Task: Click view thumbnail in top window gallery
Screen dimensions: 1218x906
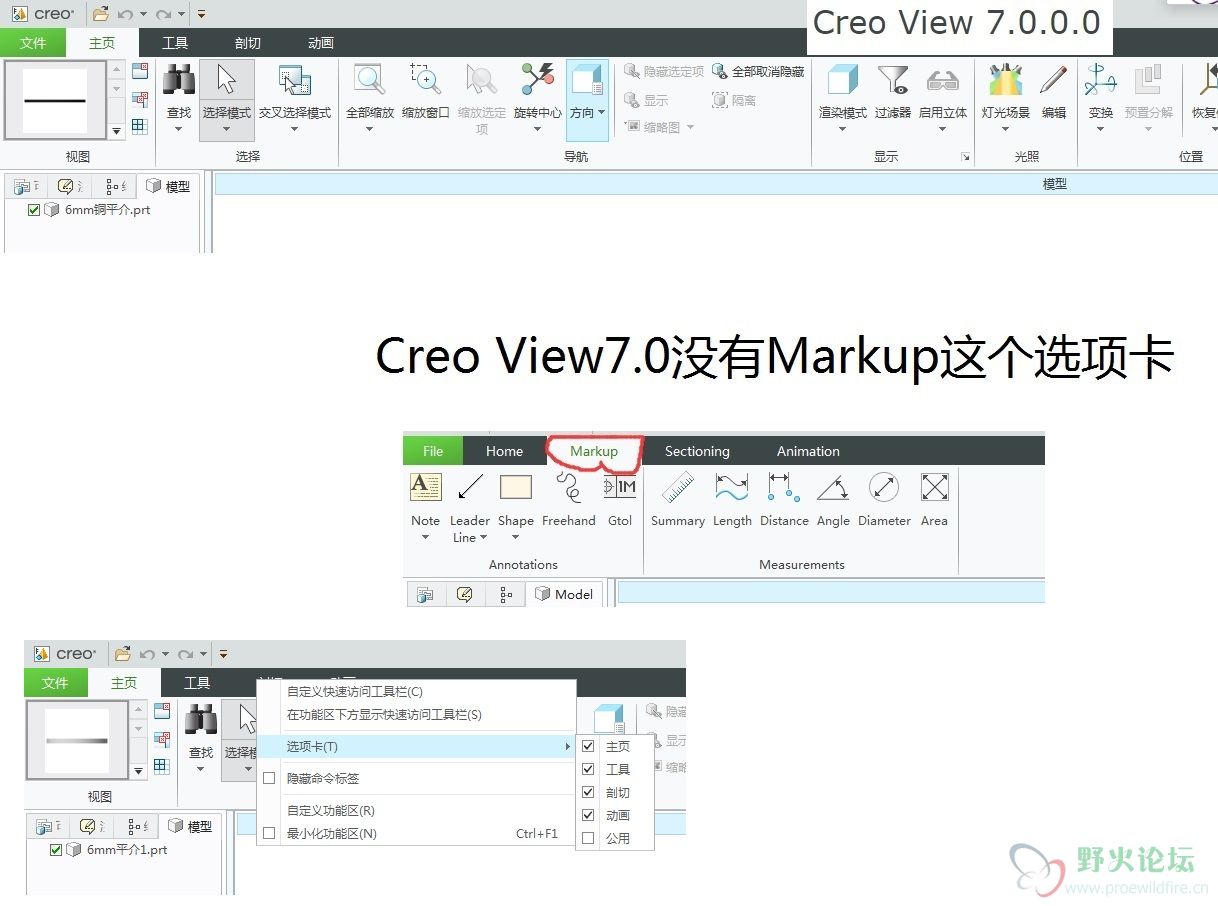Action: [x=55, y=100]
